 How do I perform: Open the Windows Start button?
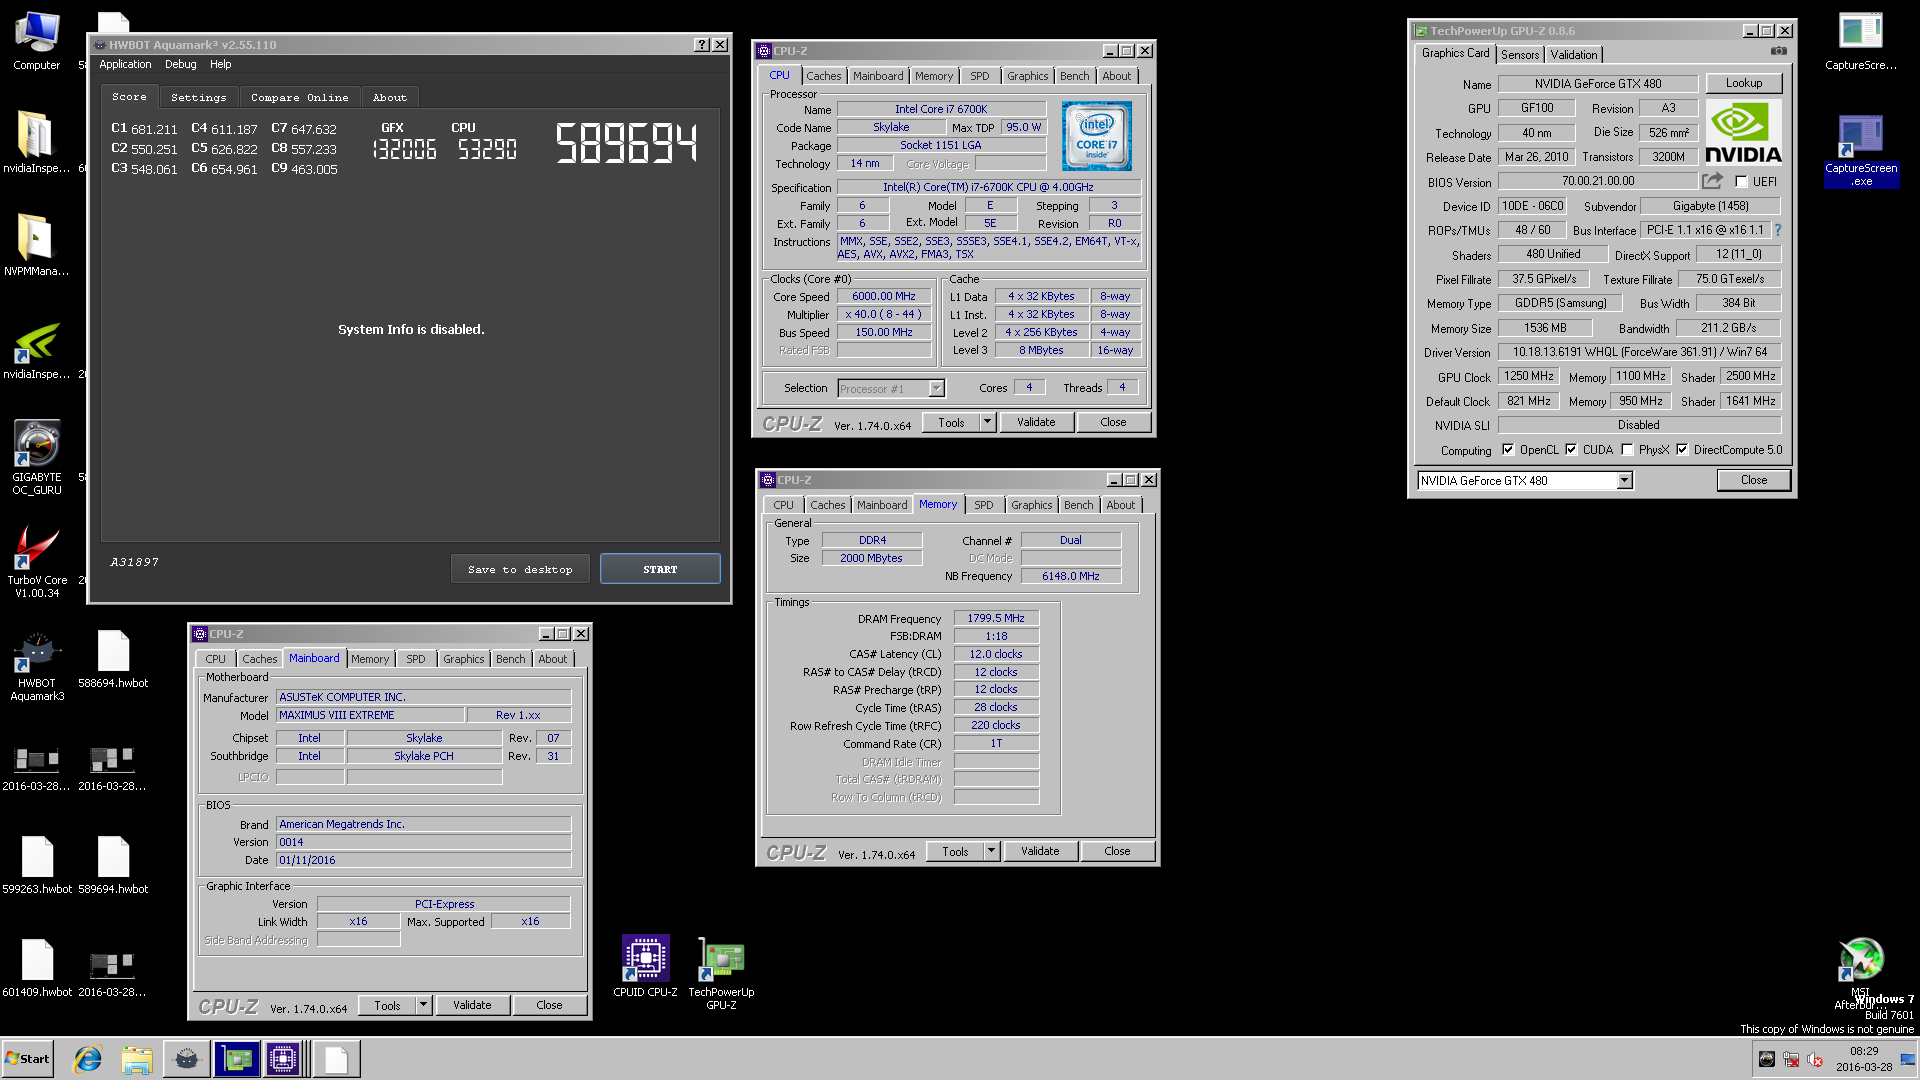click(x=28, y=1059)
